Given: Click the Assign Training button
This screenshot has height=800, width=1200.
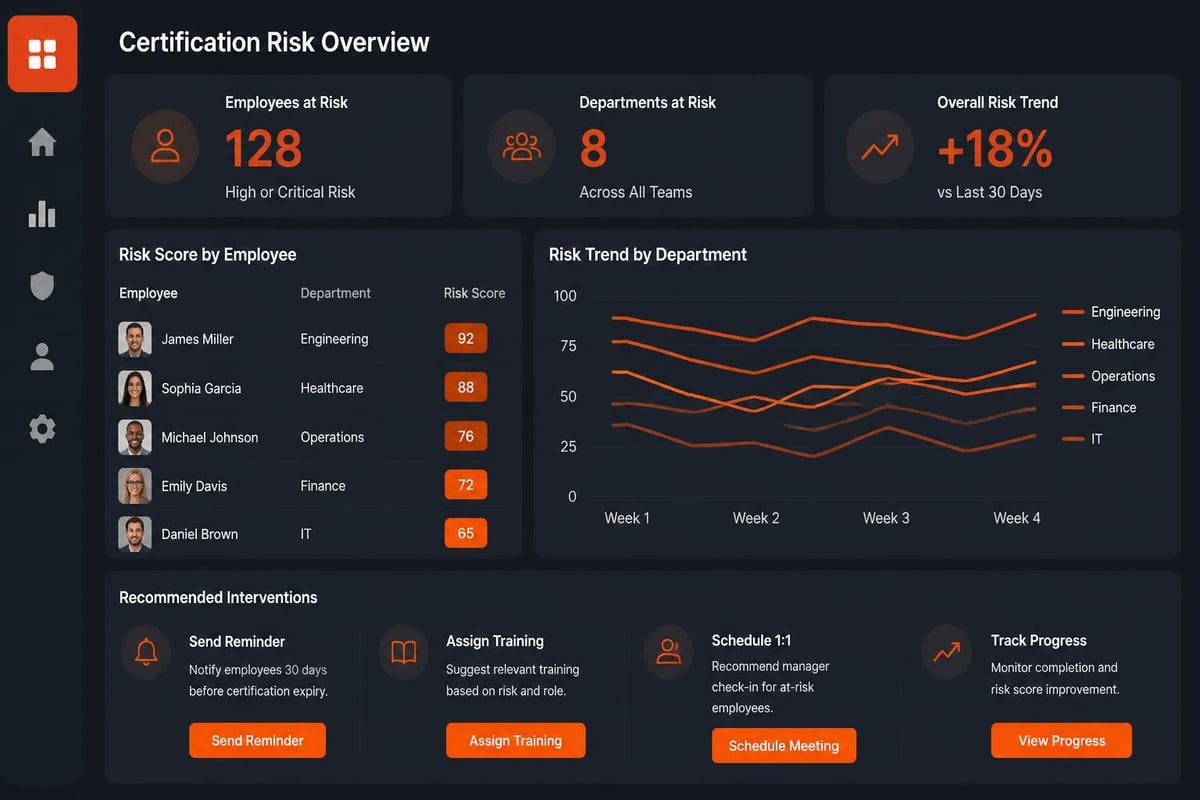Looking at the screenshot, I should point(516,741).
